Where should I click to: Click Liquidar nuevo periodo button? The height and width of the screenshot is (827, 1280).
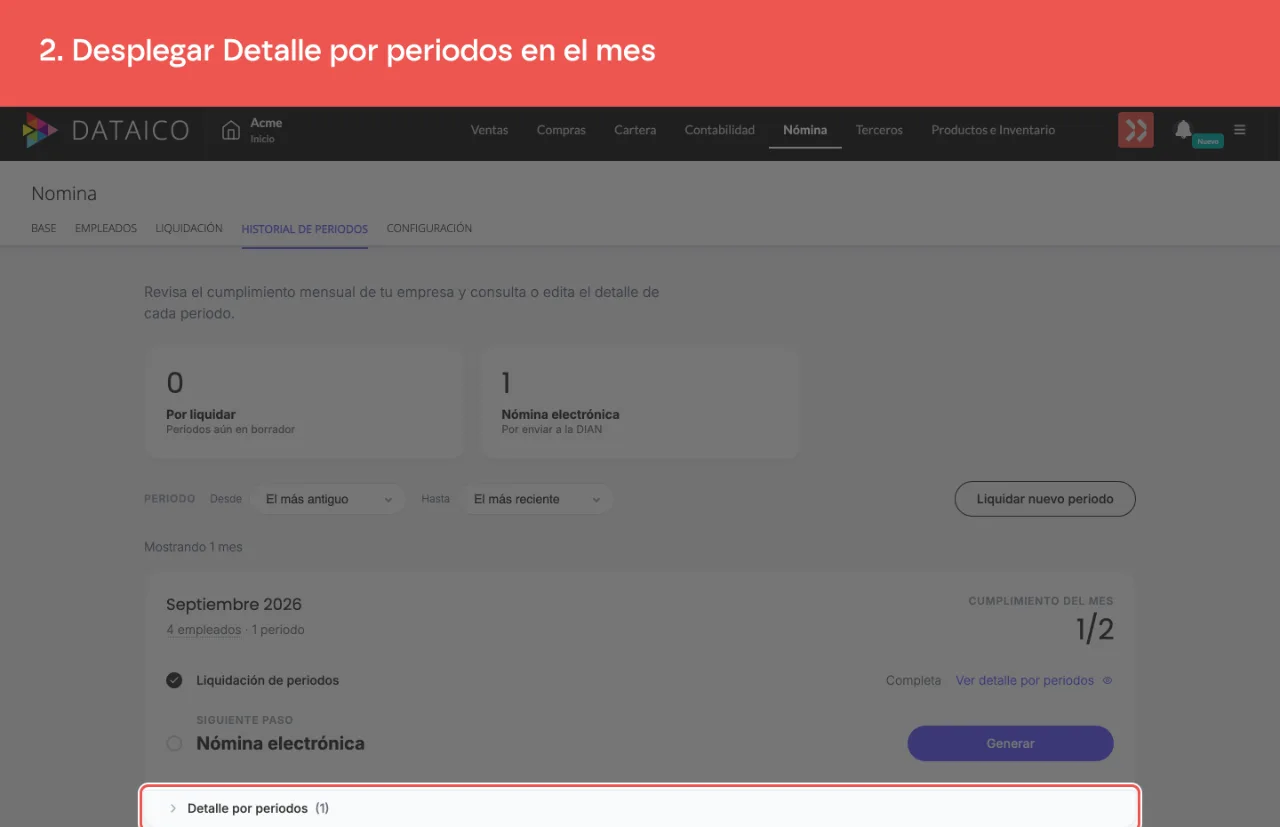pyautogui.click(x=1045, y=499)
